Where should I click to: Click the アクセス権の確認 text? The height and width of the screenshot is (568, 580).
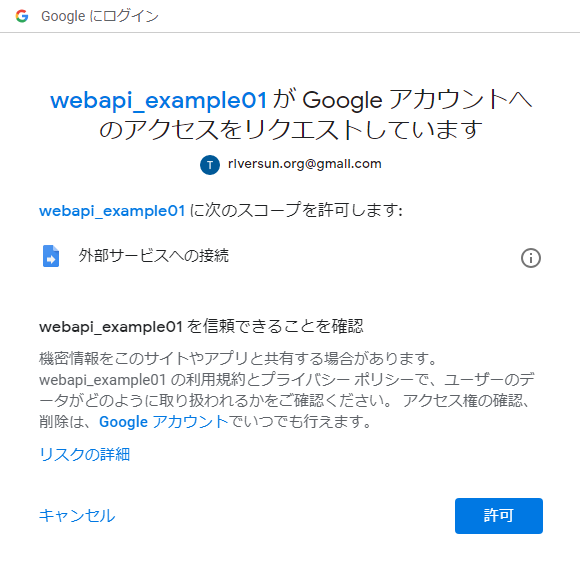pos(462,400)
